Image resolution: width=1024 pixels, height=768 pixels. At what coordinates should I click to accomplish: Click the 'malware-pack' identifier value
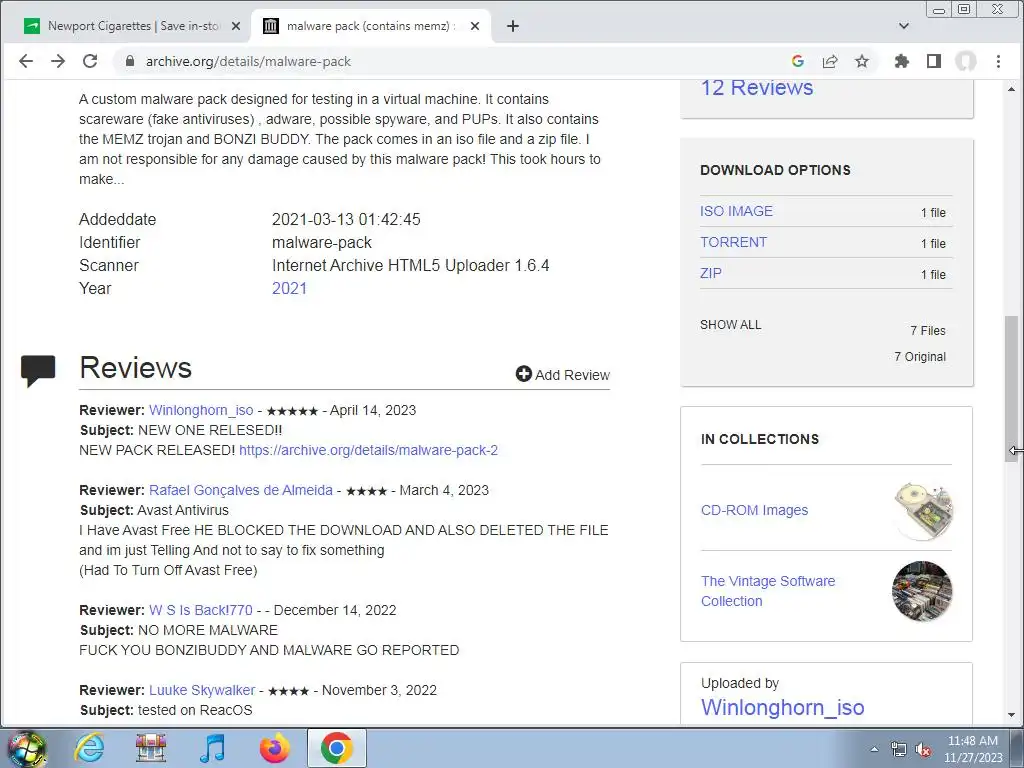point(321,242)
